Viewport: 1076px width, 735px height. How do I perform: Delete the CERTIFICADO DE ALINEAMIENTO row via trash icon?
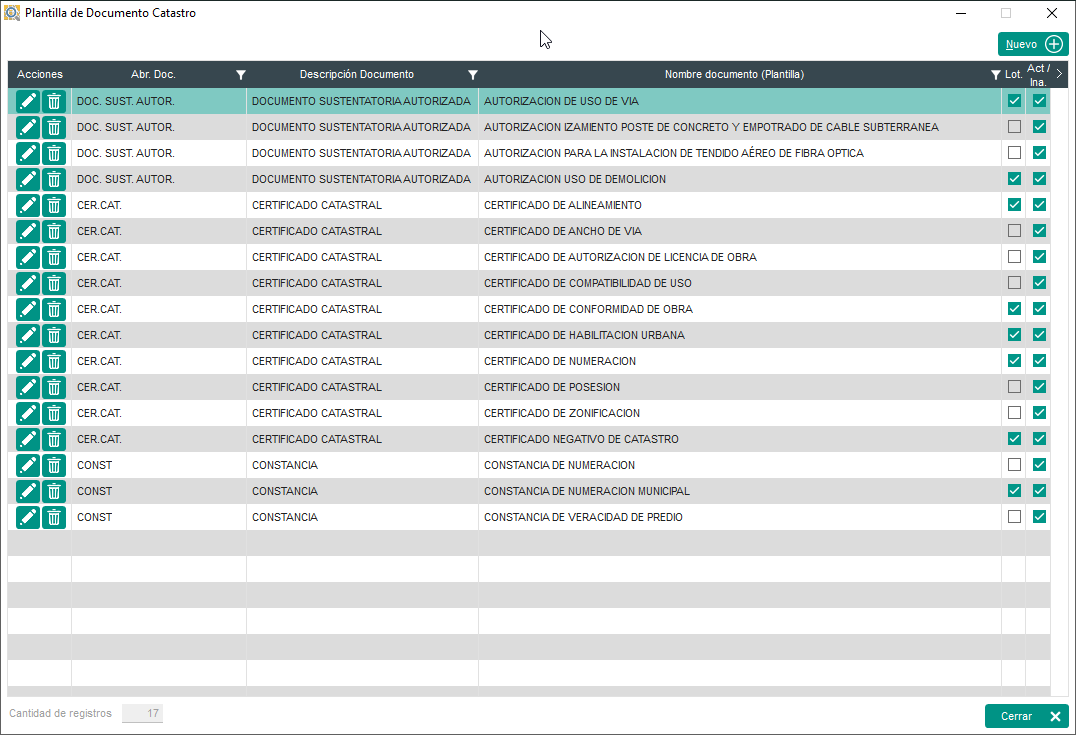[x=54, y=205]
